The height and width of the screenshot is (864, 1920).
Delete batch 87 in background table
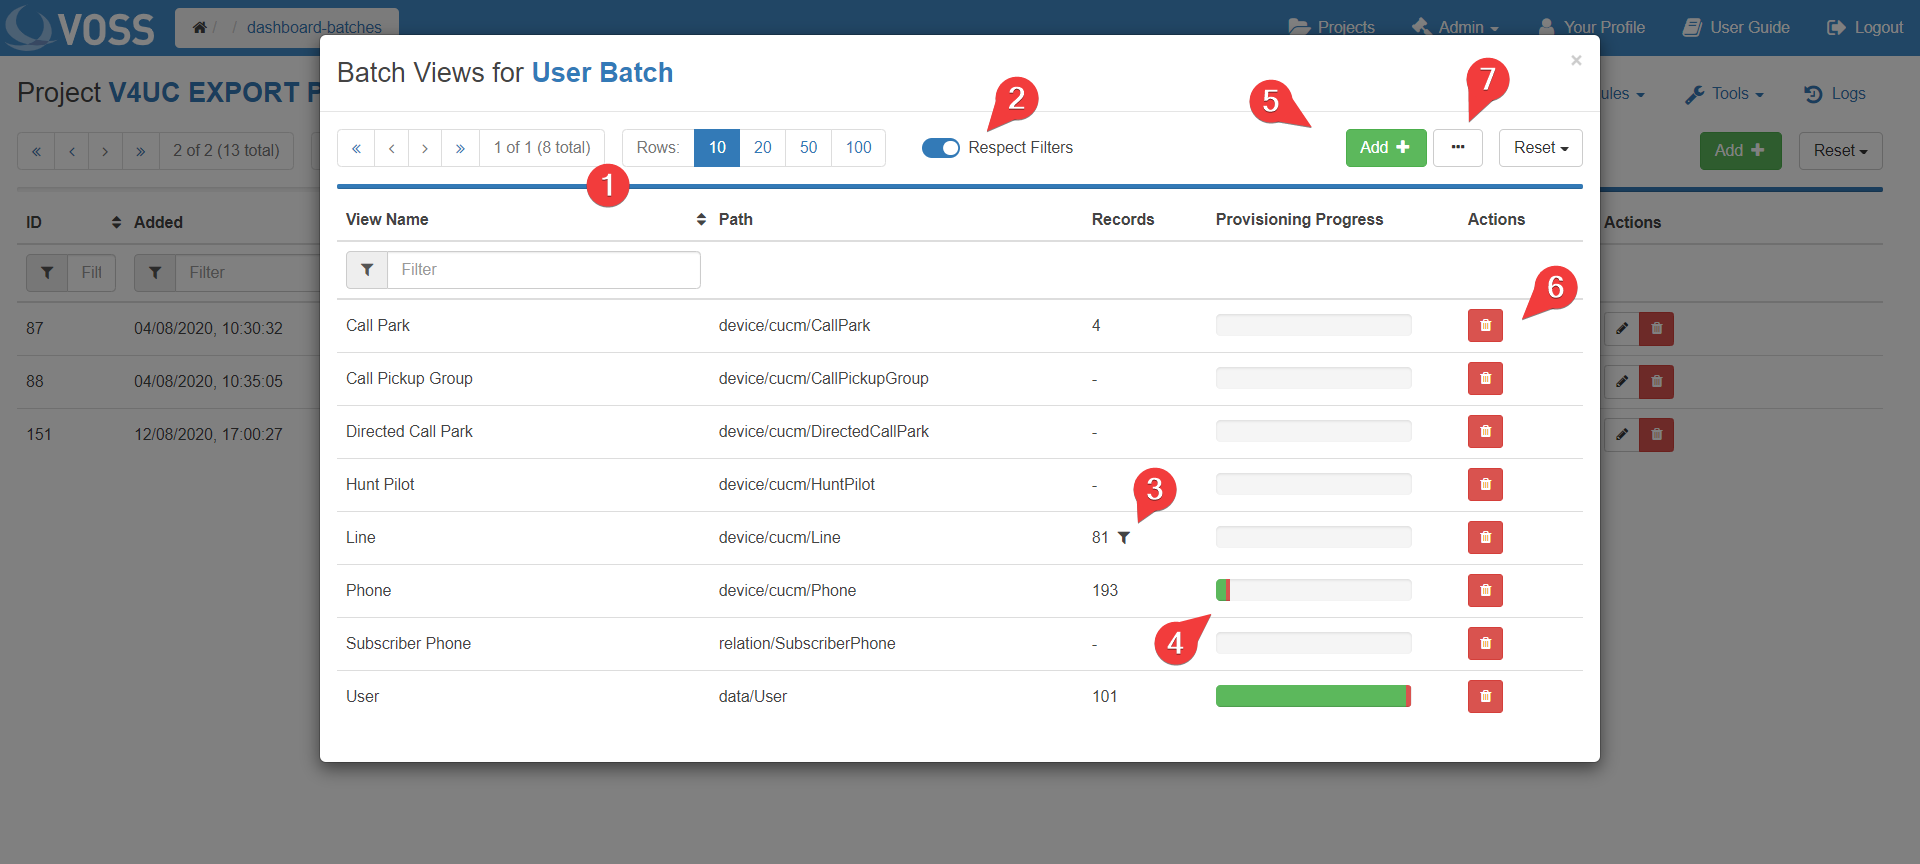[x=1657, y=328]
